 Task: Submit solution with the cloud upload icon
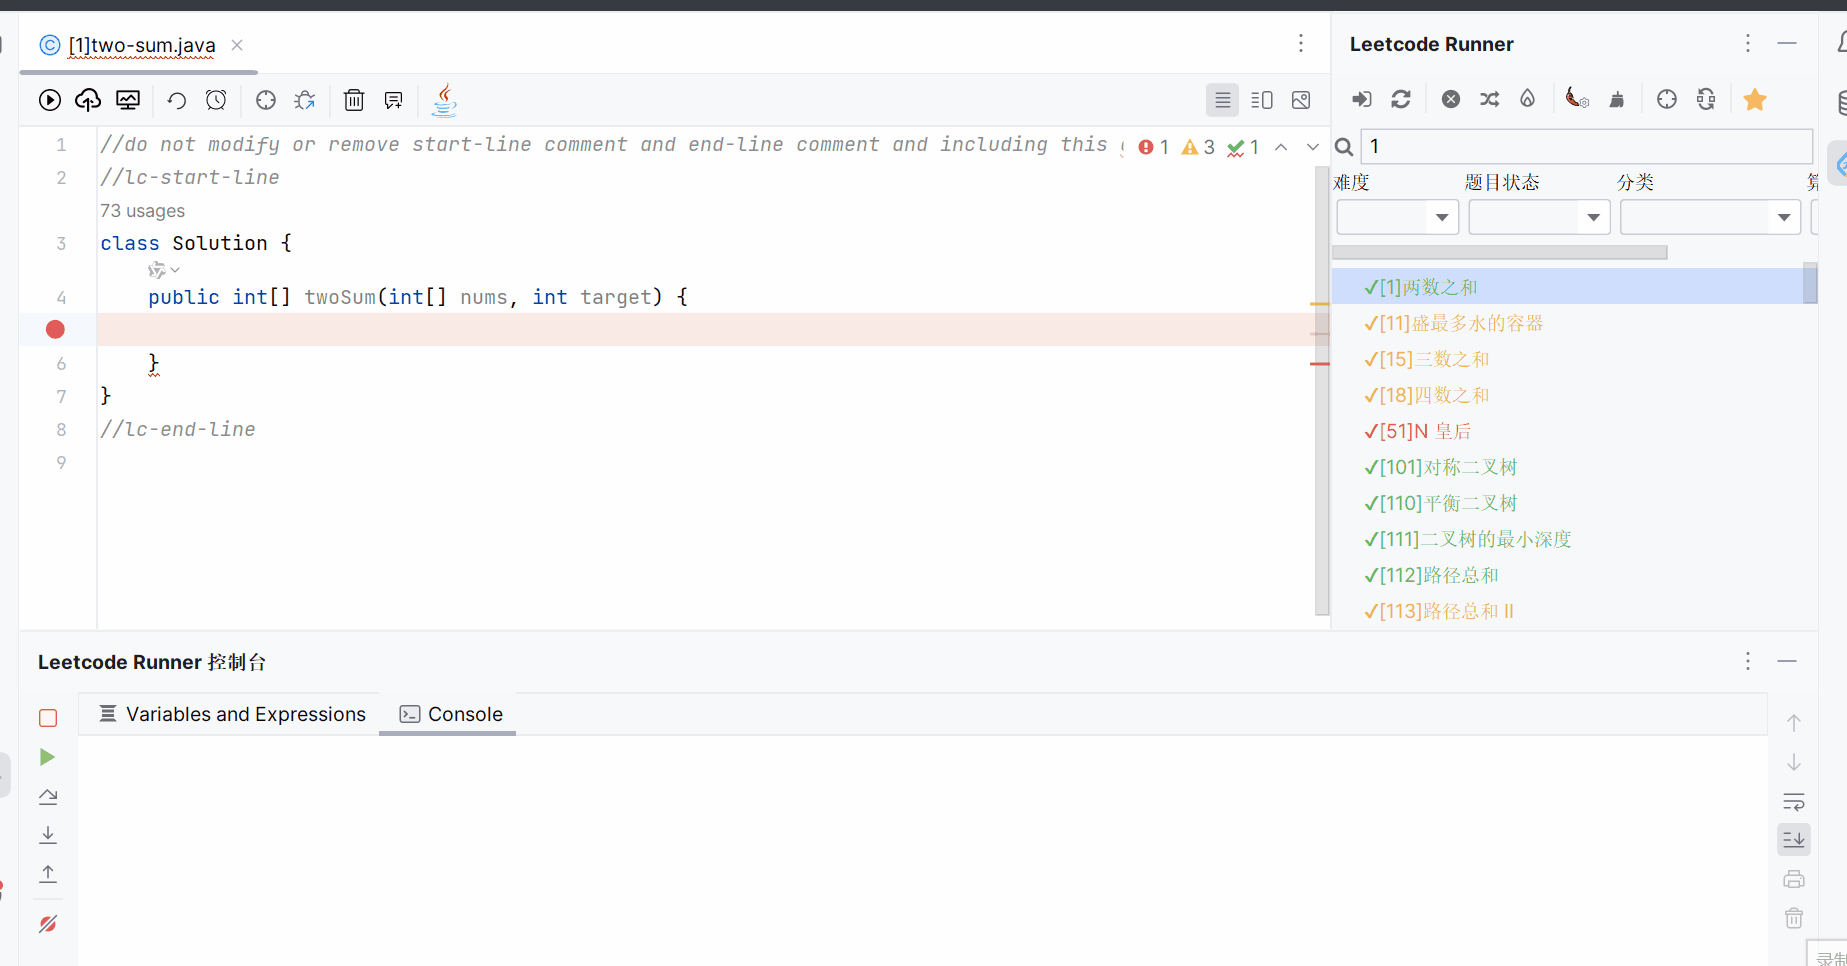pos(88,100)
